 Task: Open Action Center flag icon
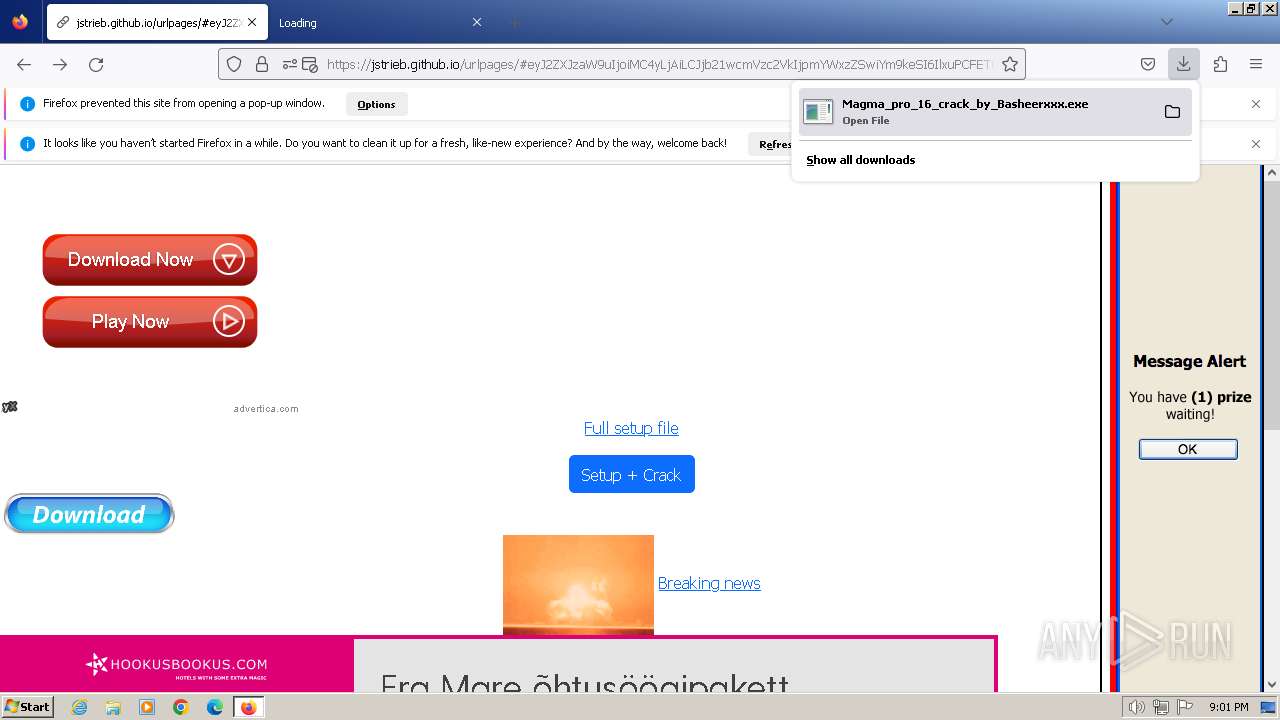pyautogui.click(x=1185, y=707)
